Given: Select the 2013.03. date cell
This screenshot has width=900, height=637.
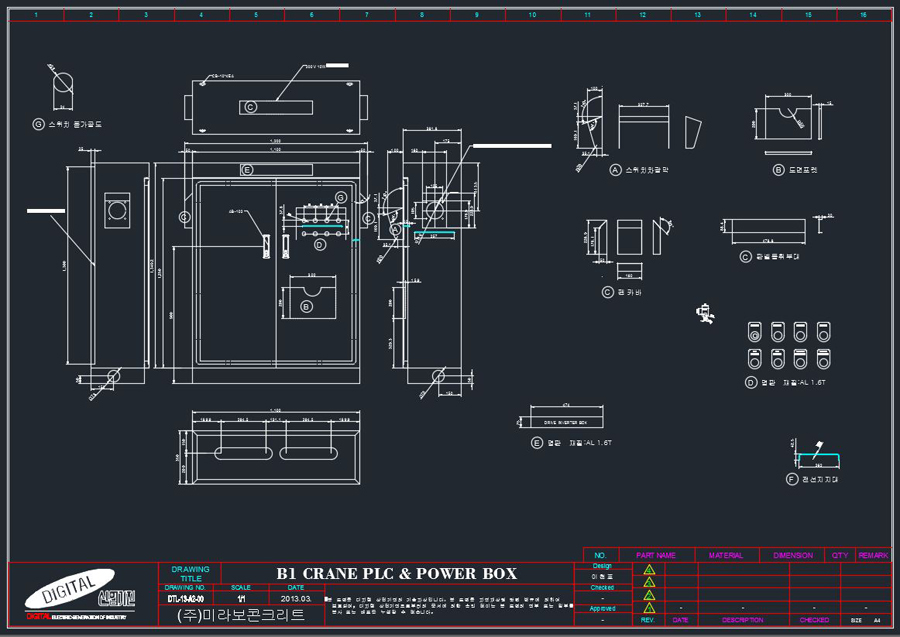Looking at the screenshot, I should pyautogui.click(x=296, y=599).
